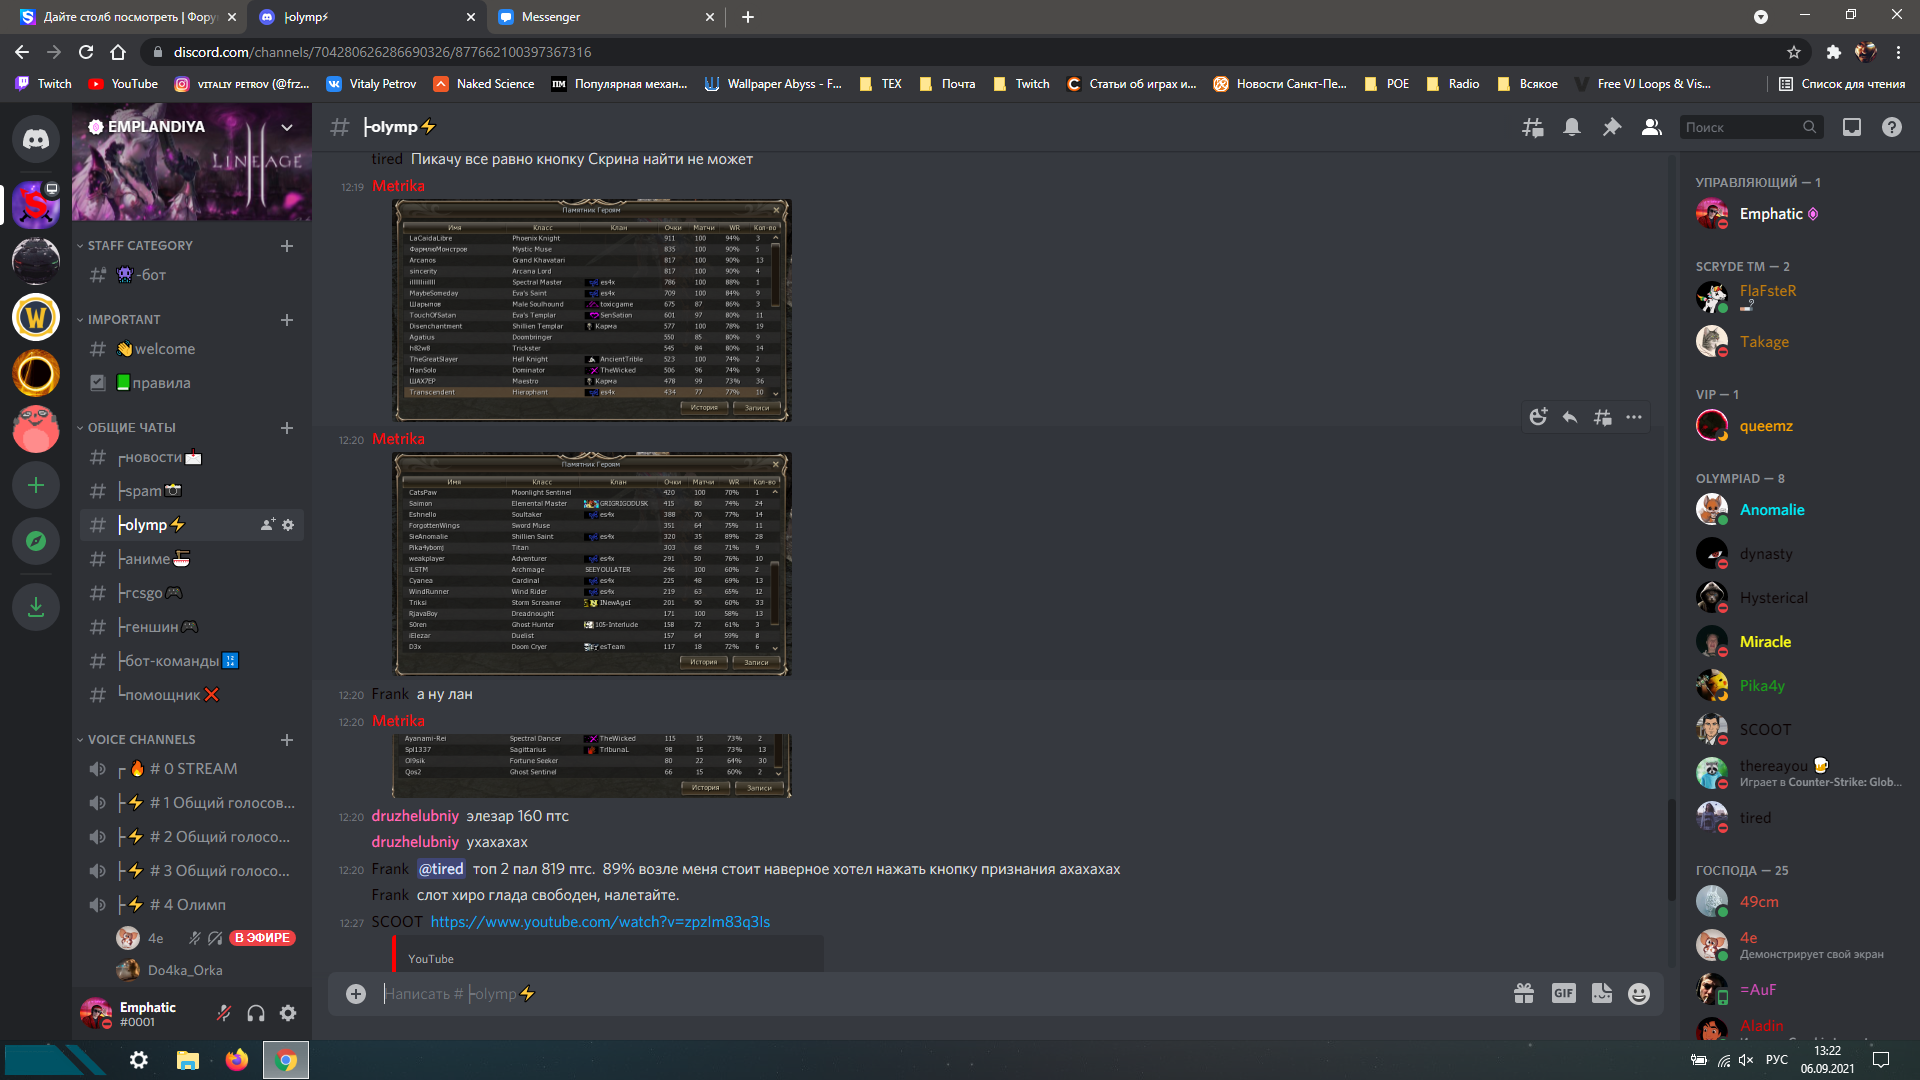Click the message input field
This screenshot has width=1920, height=1080.
[900, 993]
